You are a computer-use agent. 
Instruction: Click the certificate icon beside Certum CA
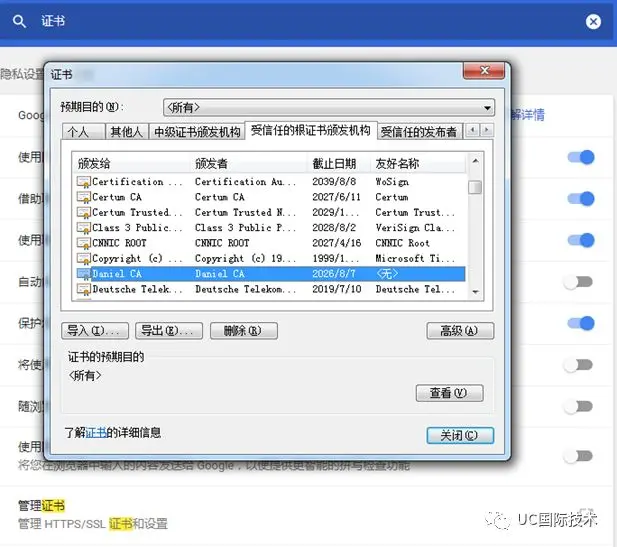[83, 197]
